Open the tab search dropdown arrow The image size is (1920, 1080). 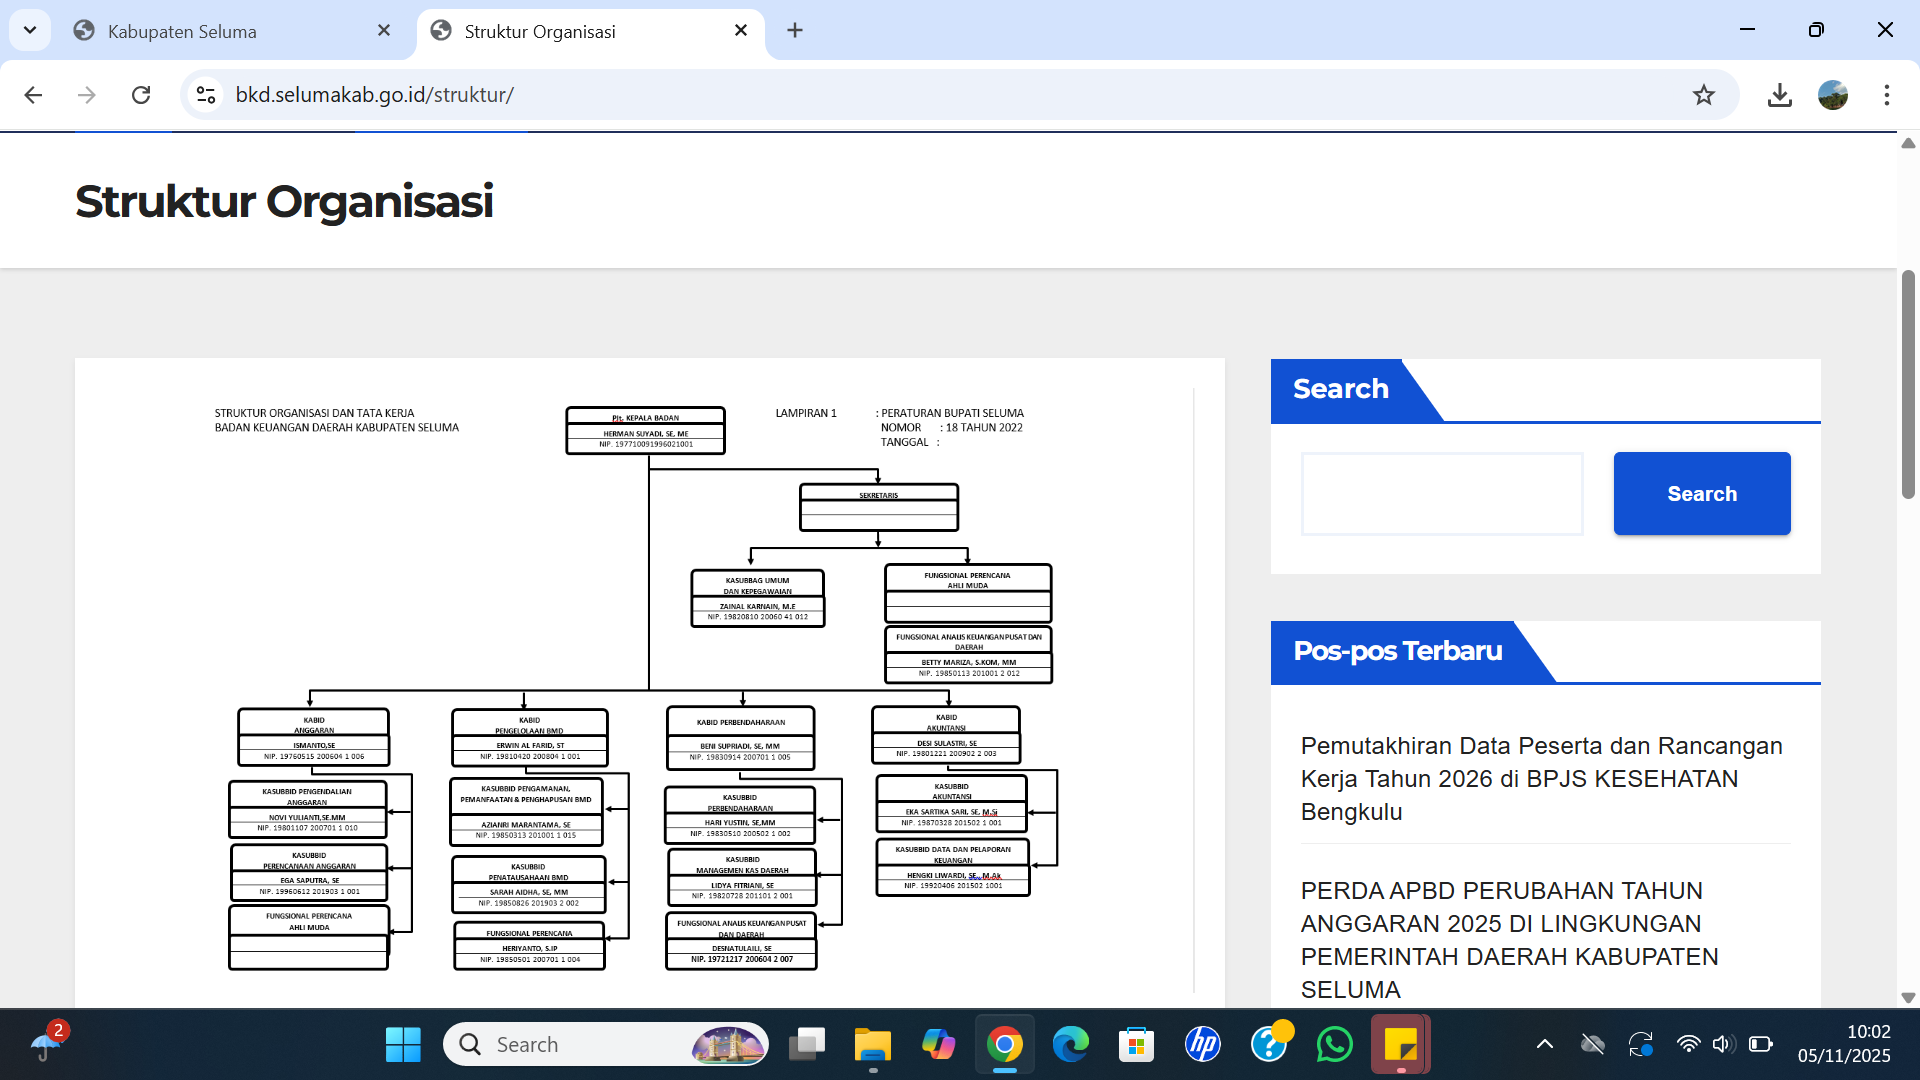(x=30, y=30)
